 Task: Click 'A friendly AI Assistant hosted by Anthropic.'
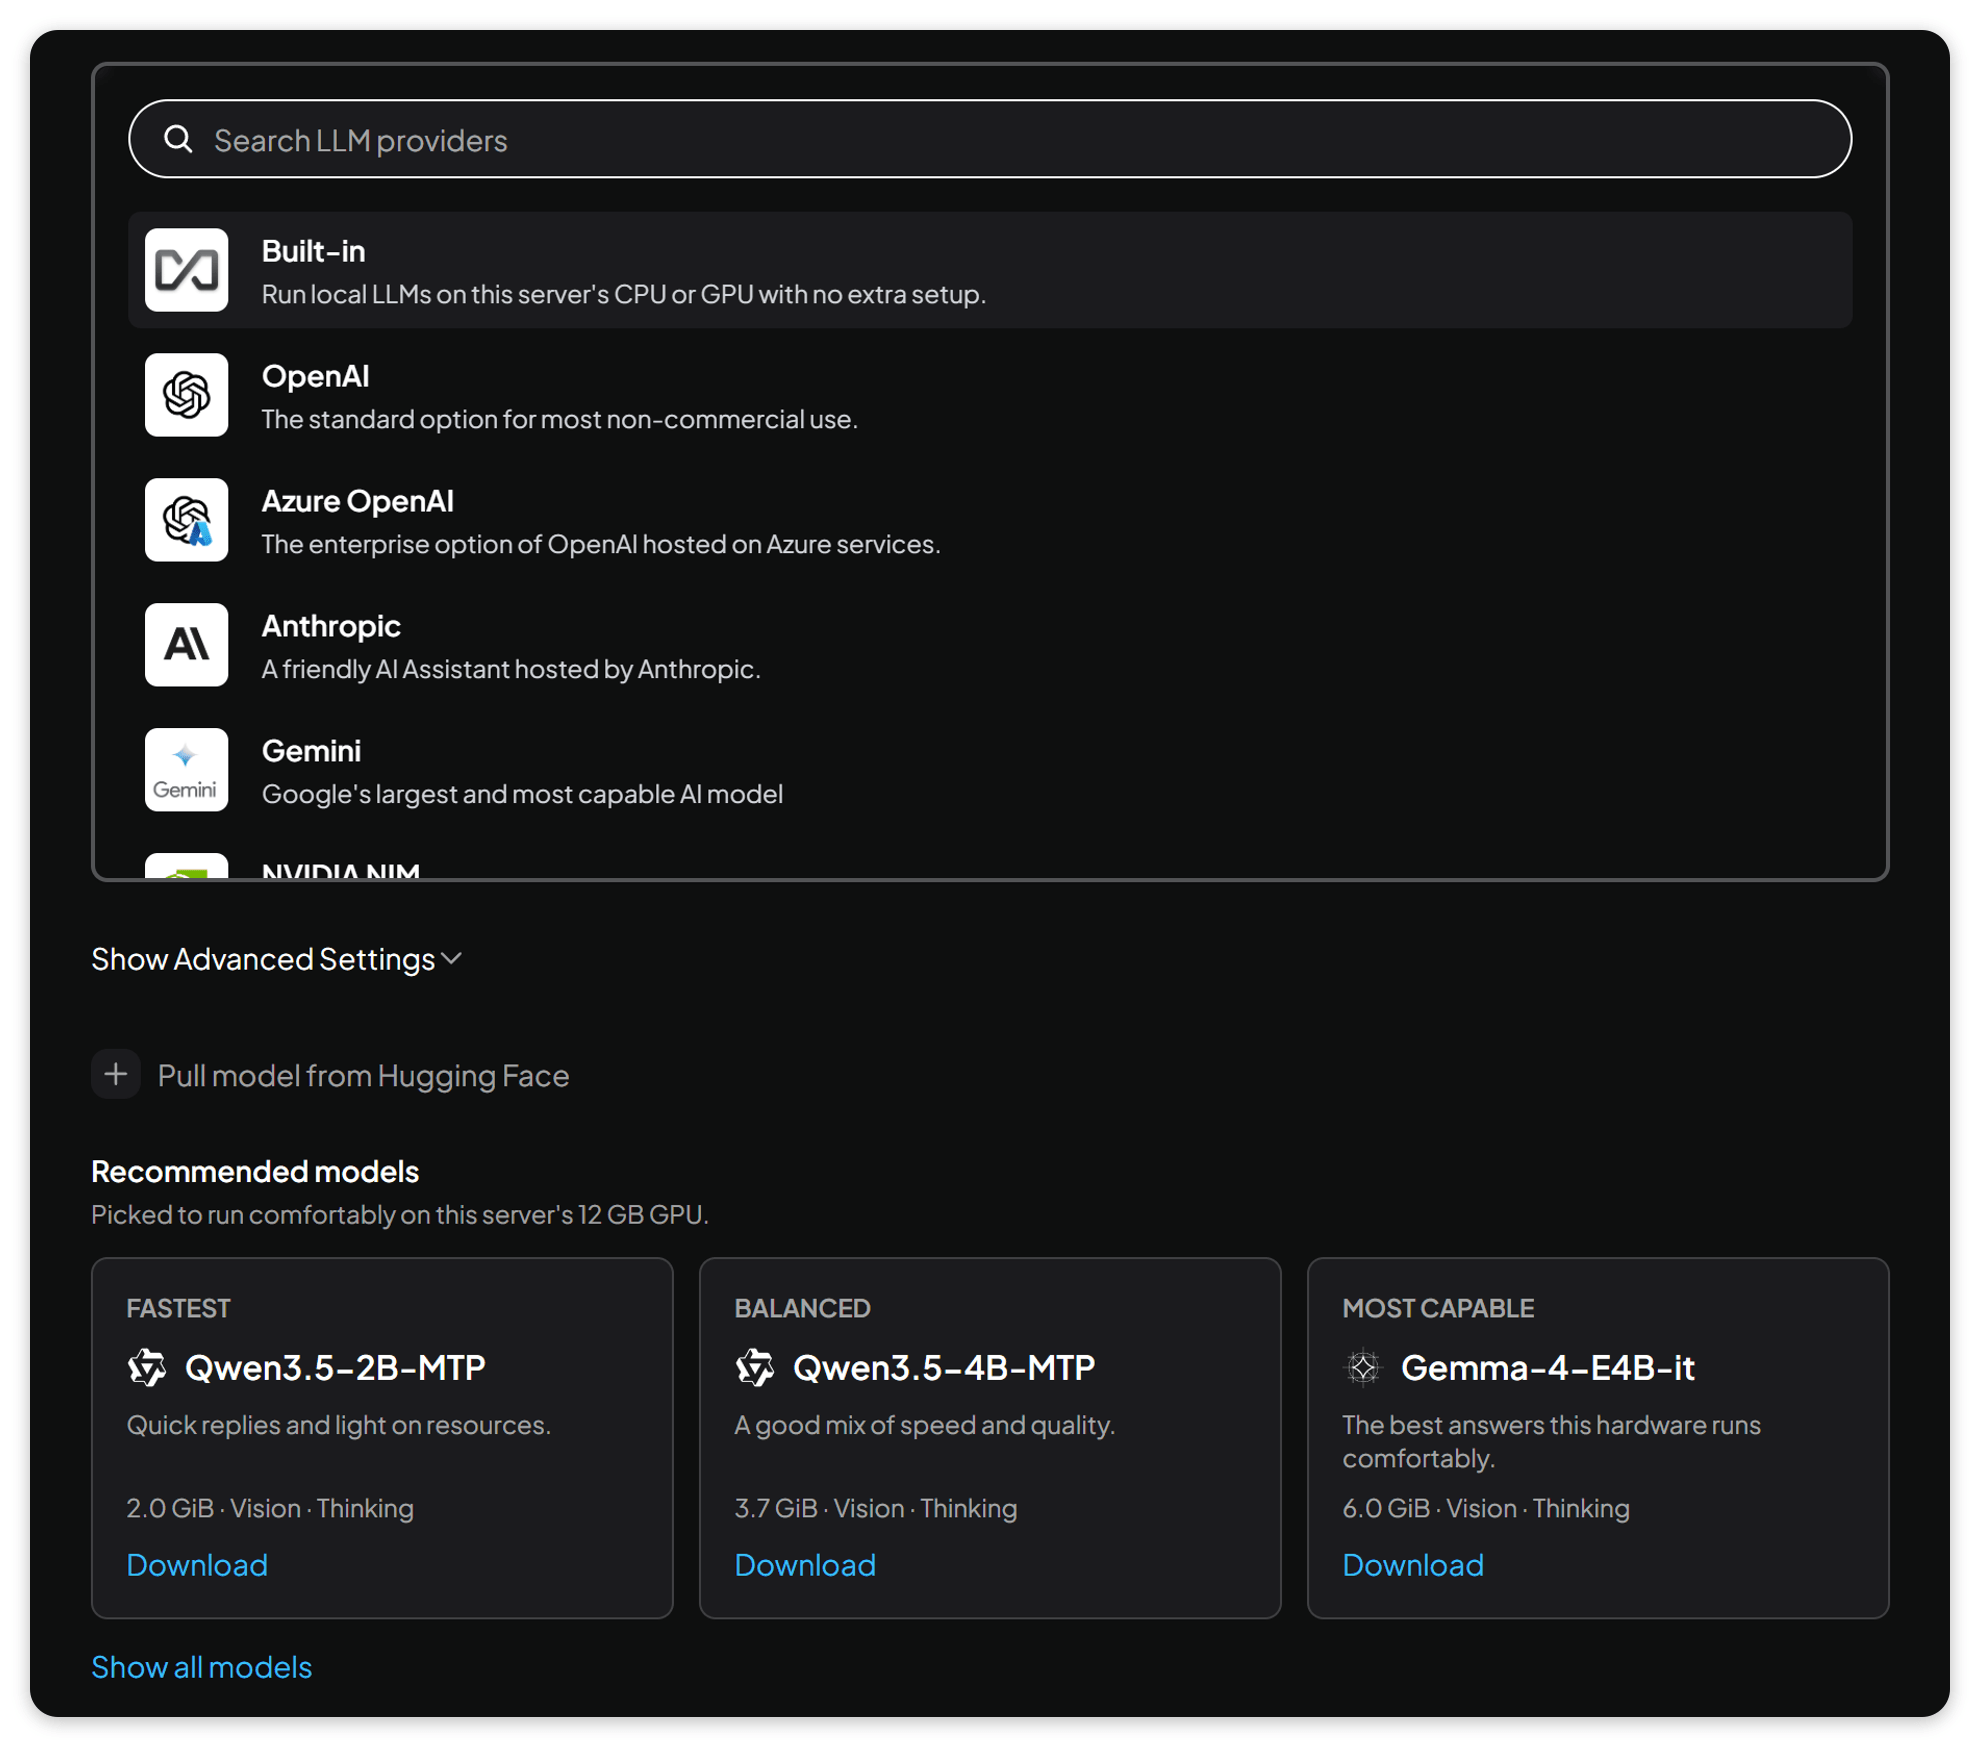(x=511, y=669)
